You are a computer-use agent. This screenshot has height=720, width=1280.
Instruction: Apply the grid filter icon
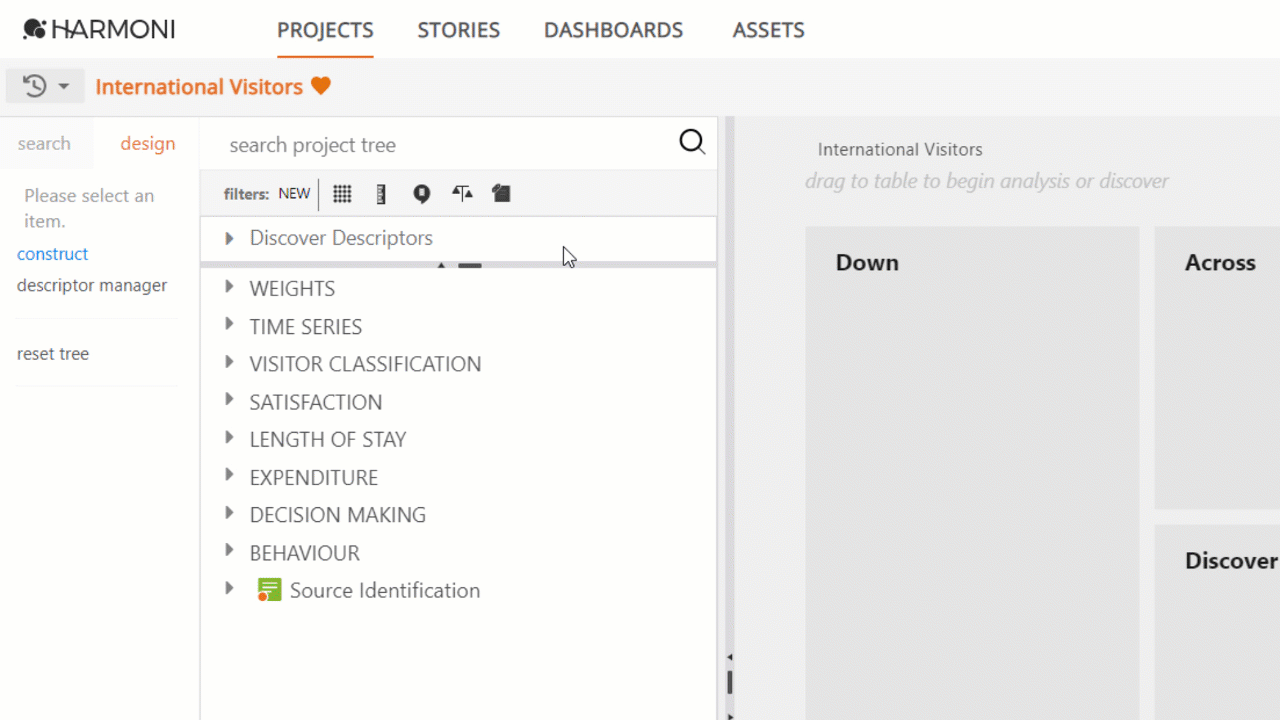pos(342,194)
